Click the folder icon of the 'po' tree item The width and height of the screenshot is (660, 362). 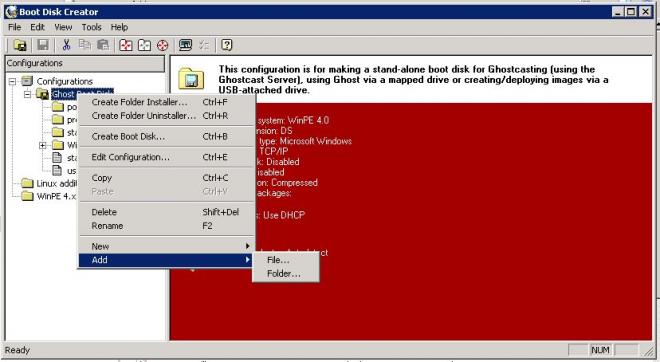click(x=58, y=107)
